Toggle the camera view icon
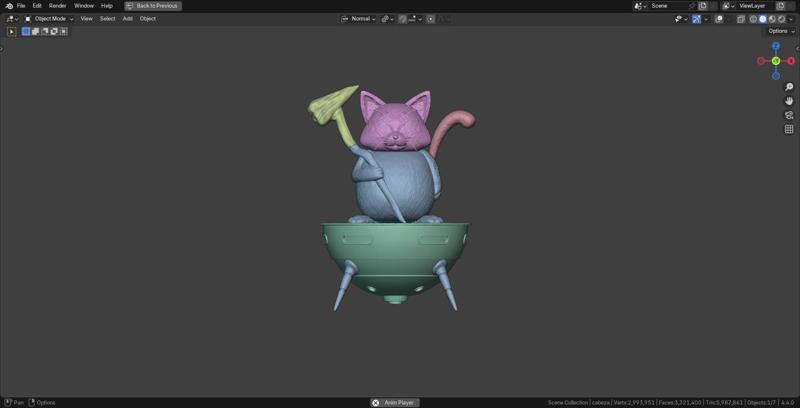The image size is (800, 408). click(789, 115)
